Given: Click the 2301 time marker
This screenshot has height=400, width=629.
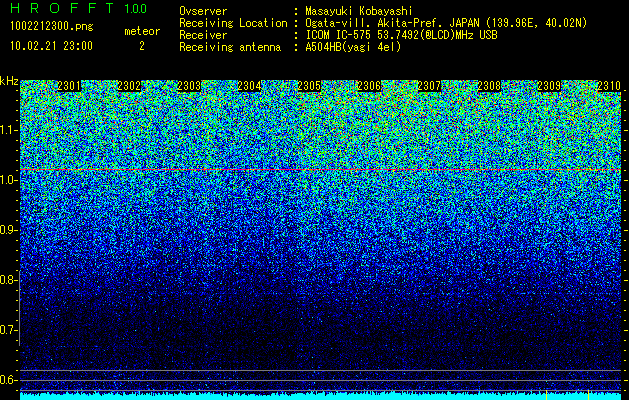Looking at the screenshot, I should [69, 86].
